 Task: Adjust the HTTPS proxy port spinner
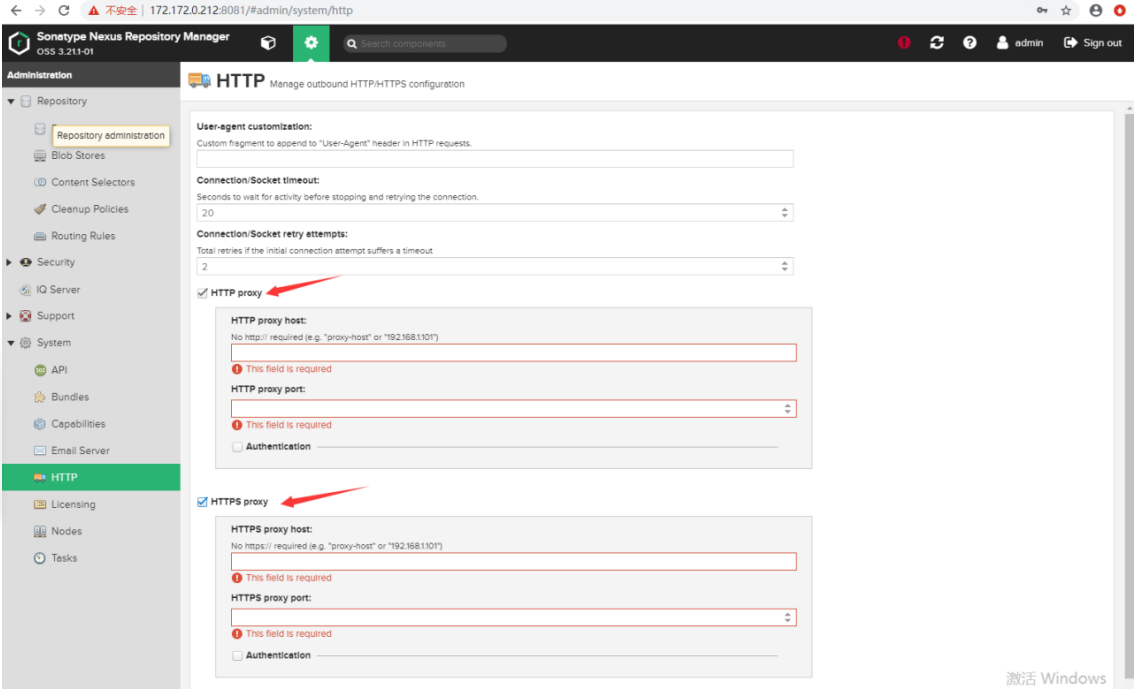pyautogui.click(x=788, y=617)
